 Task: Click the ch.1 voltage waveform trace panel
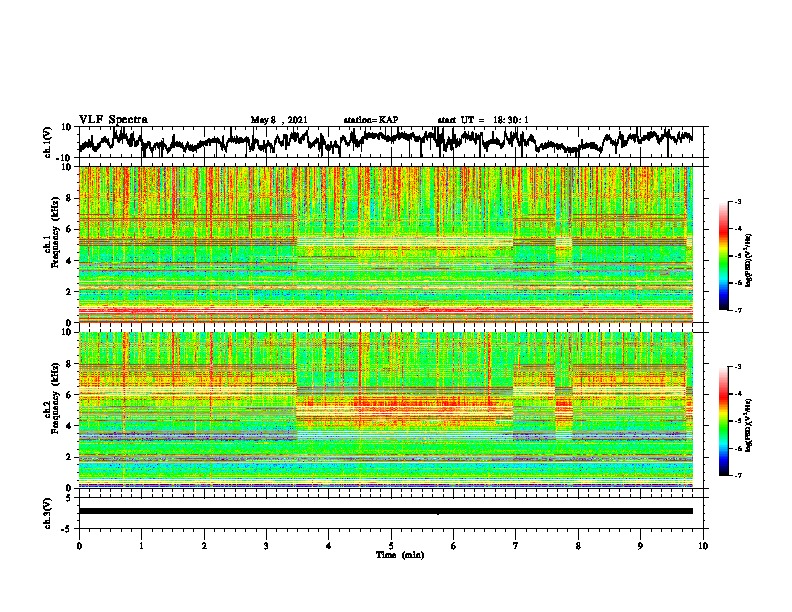393,142
